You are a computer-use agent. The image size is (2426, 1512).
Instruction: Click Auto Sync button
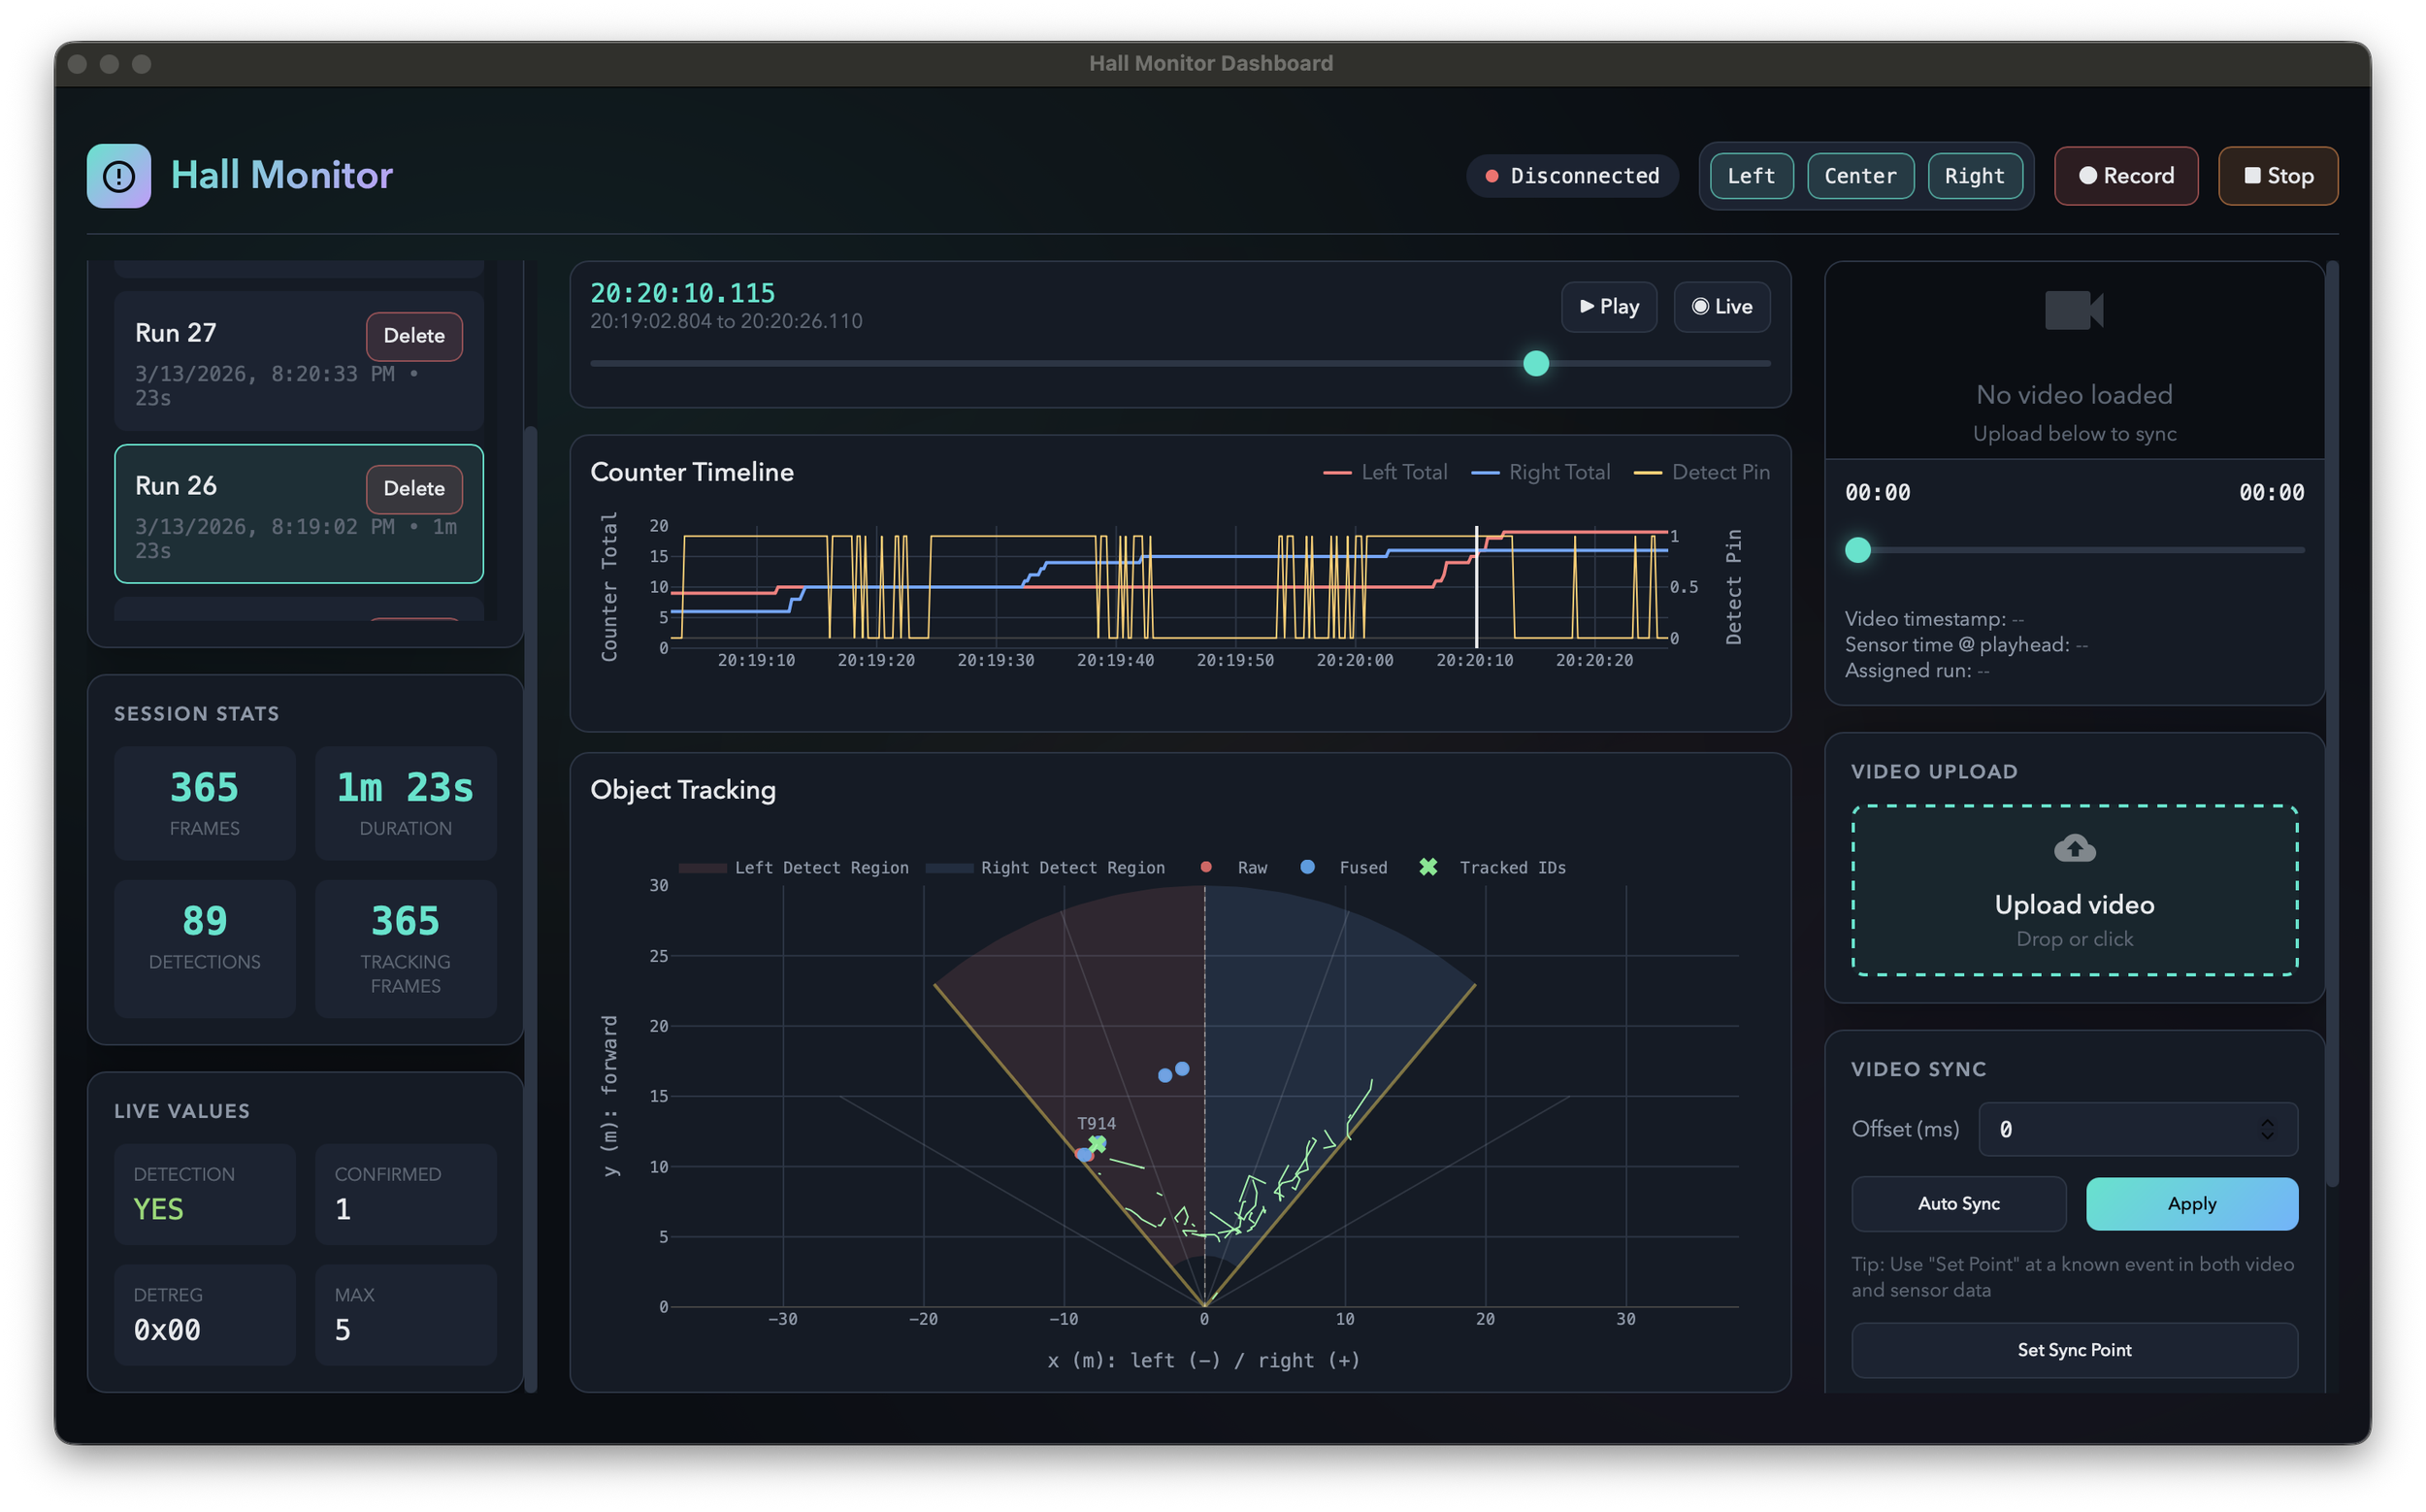click(1958, 1204)
